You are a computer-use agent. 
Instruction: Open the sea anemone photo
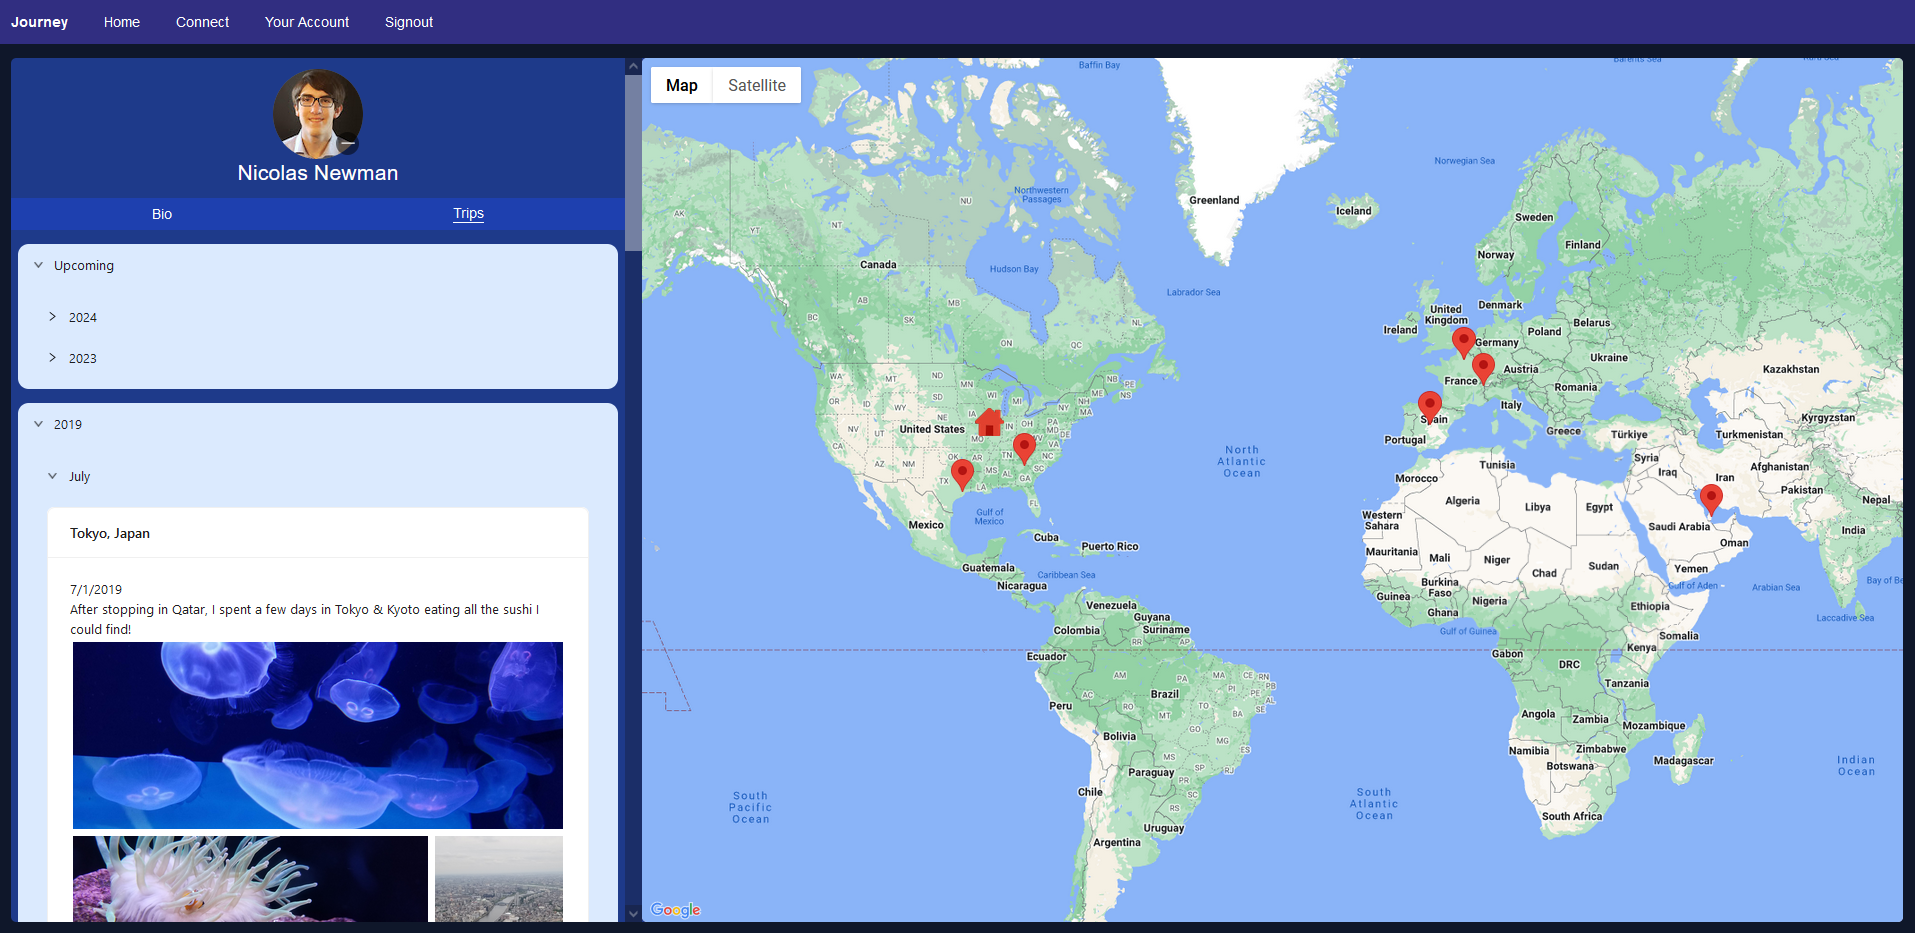pos(250,879)
